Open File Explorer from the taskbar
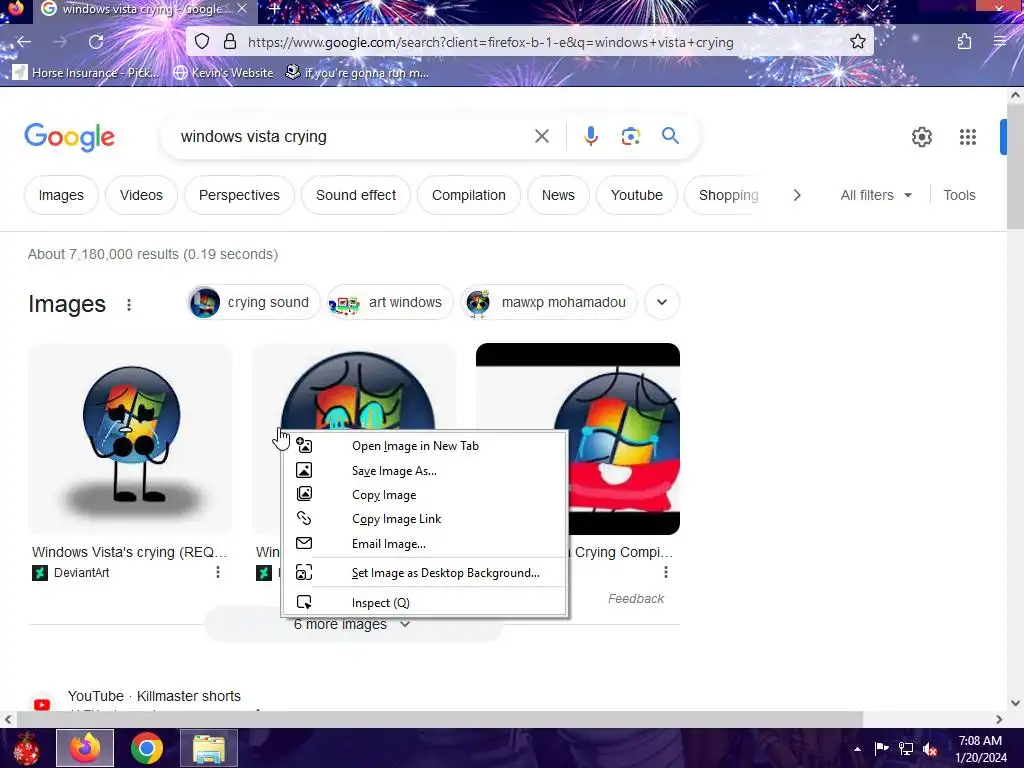This screenshot has height=768, width=1024. [x=209, y=748]
